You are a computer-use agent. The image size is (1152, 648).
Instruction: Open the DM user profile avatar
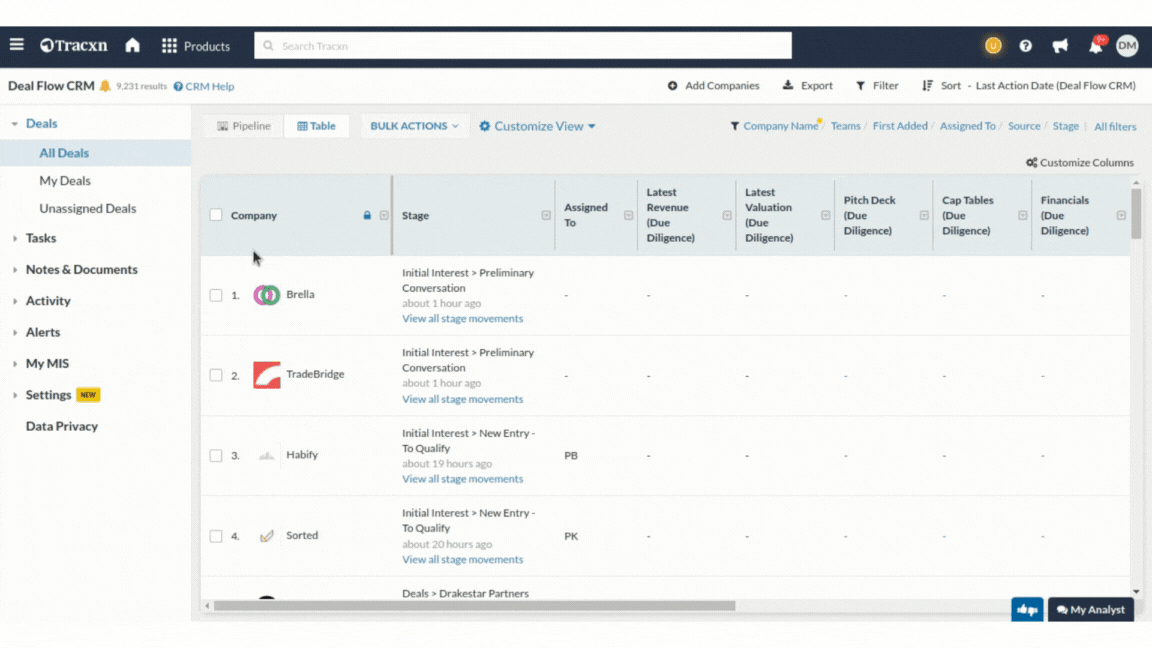[x=1127, y=46]
